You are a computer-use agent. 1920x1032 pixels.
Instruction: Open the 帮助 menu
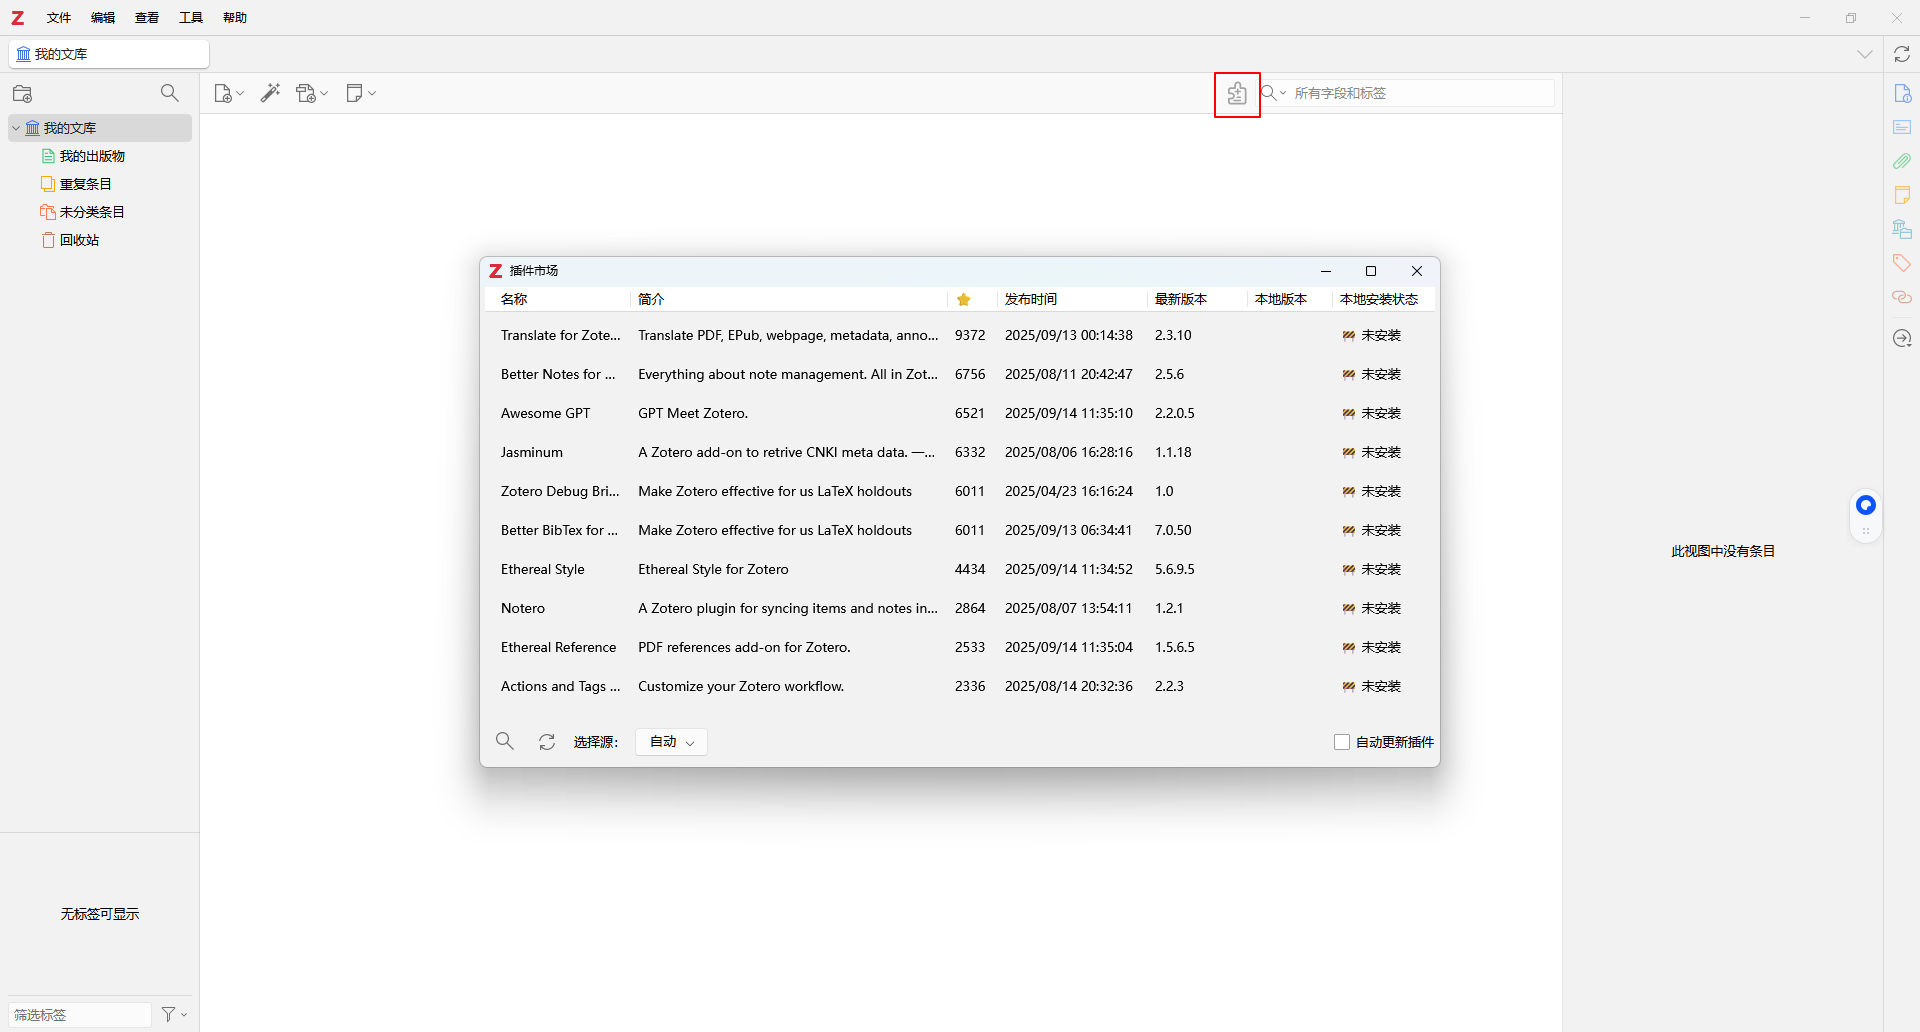(235, 18)
